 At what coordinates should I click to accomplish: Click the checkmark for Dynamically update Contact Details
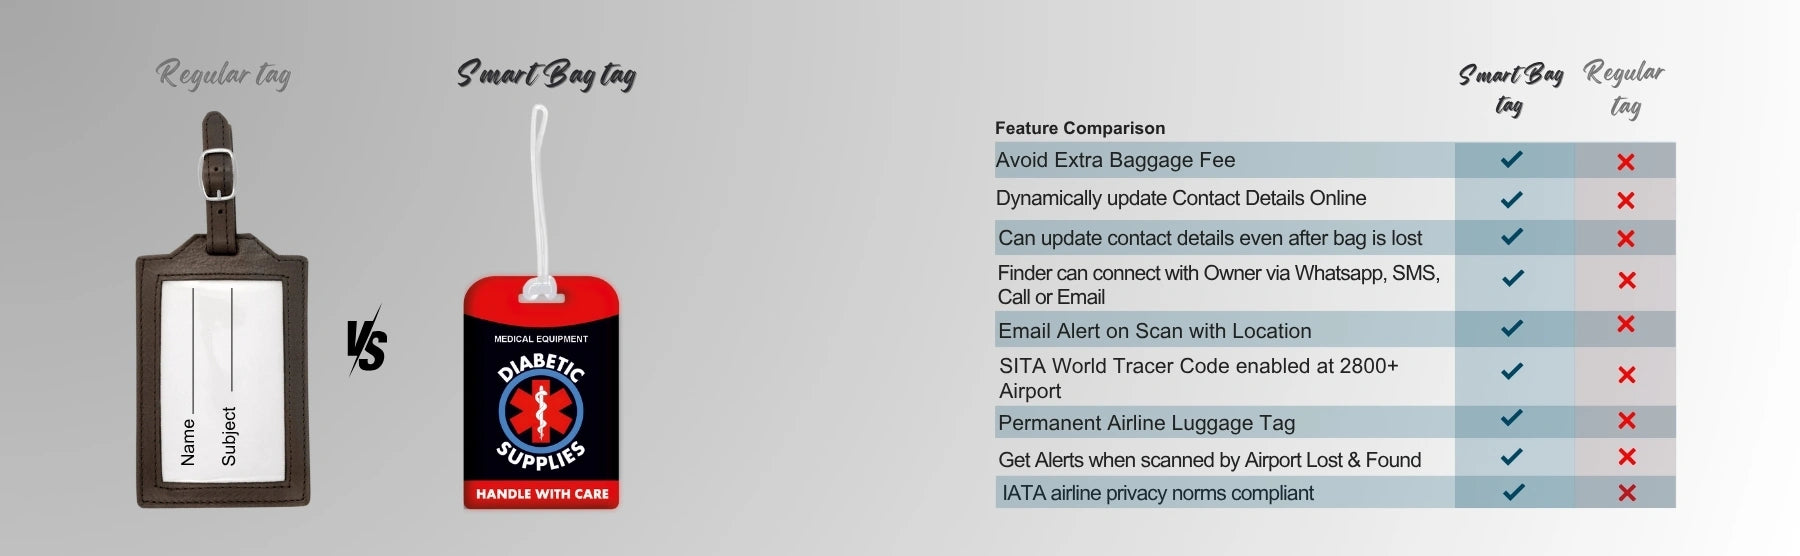tap(1512, 199)
